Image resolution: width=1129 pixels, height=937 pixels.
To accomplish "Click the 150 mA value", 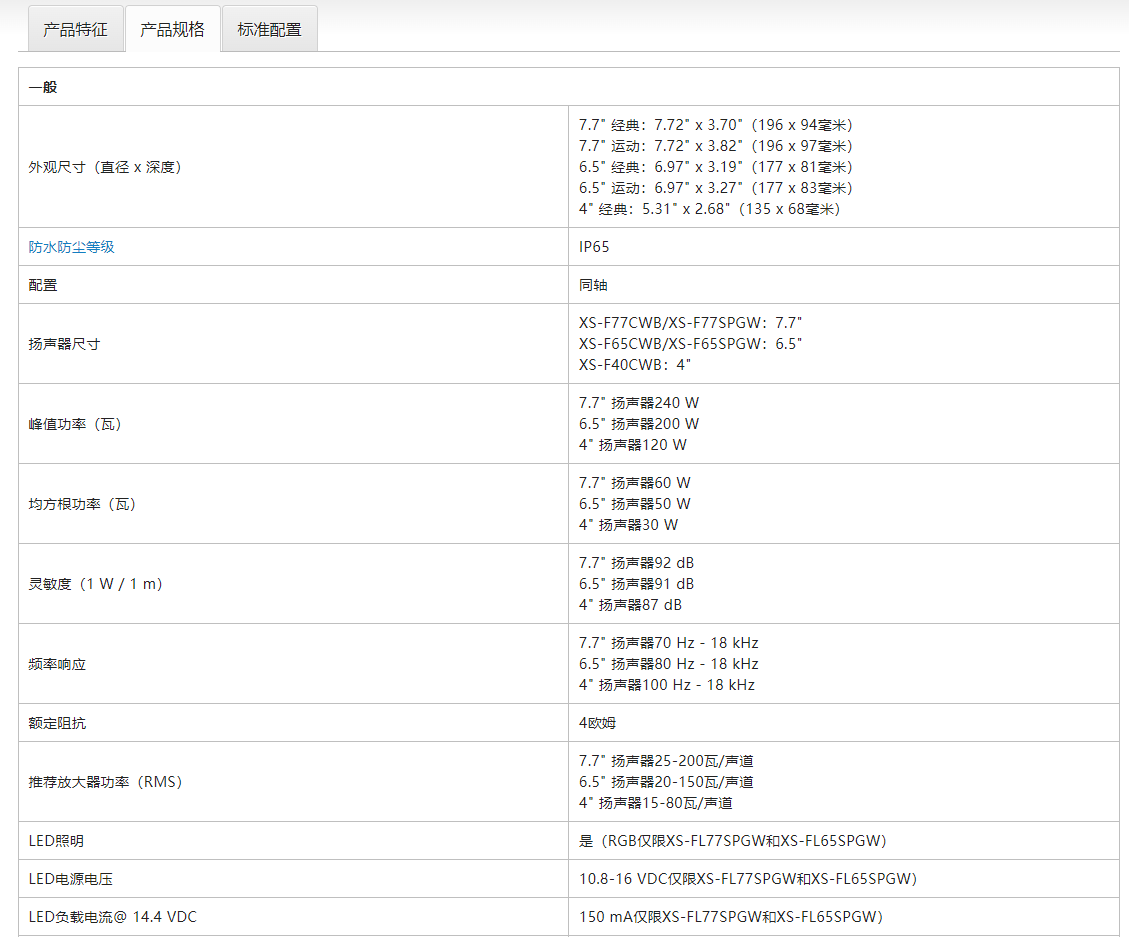I will coord(731,918).
